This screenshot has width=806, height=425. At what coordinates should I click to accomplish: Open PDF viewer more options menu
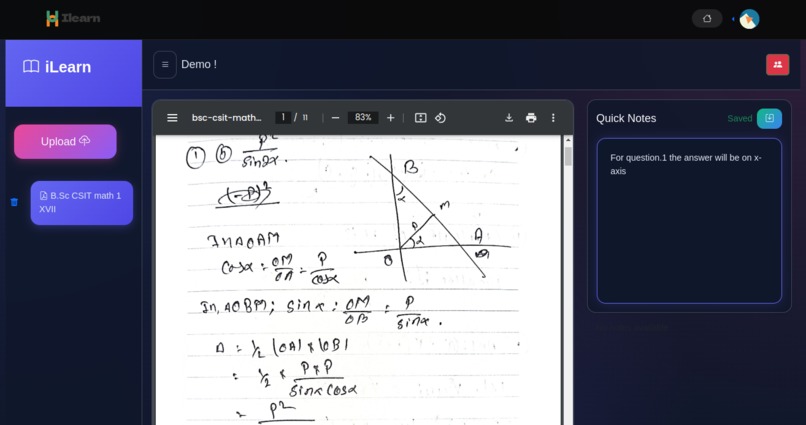[x=553, y=118]
